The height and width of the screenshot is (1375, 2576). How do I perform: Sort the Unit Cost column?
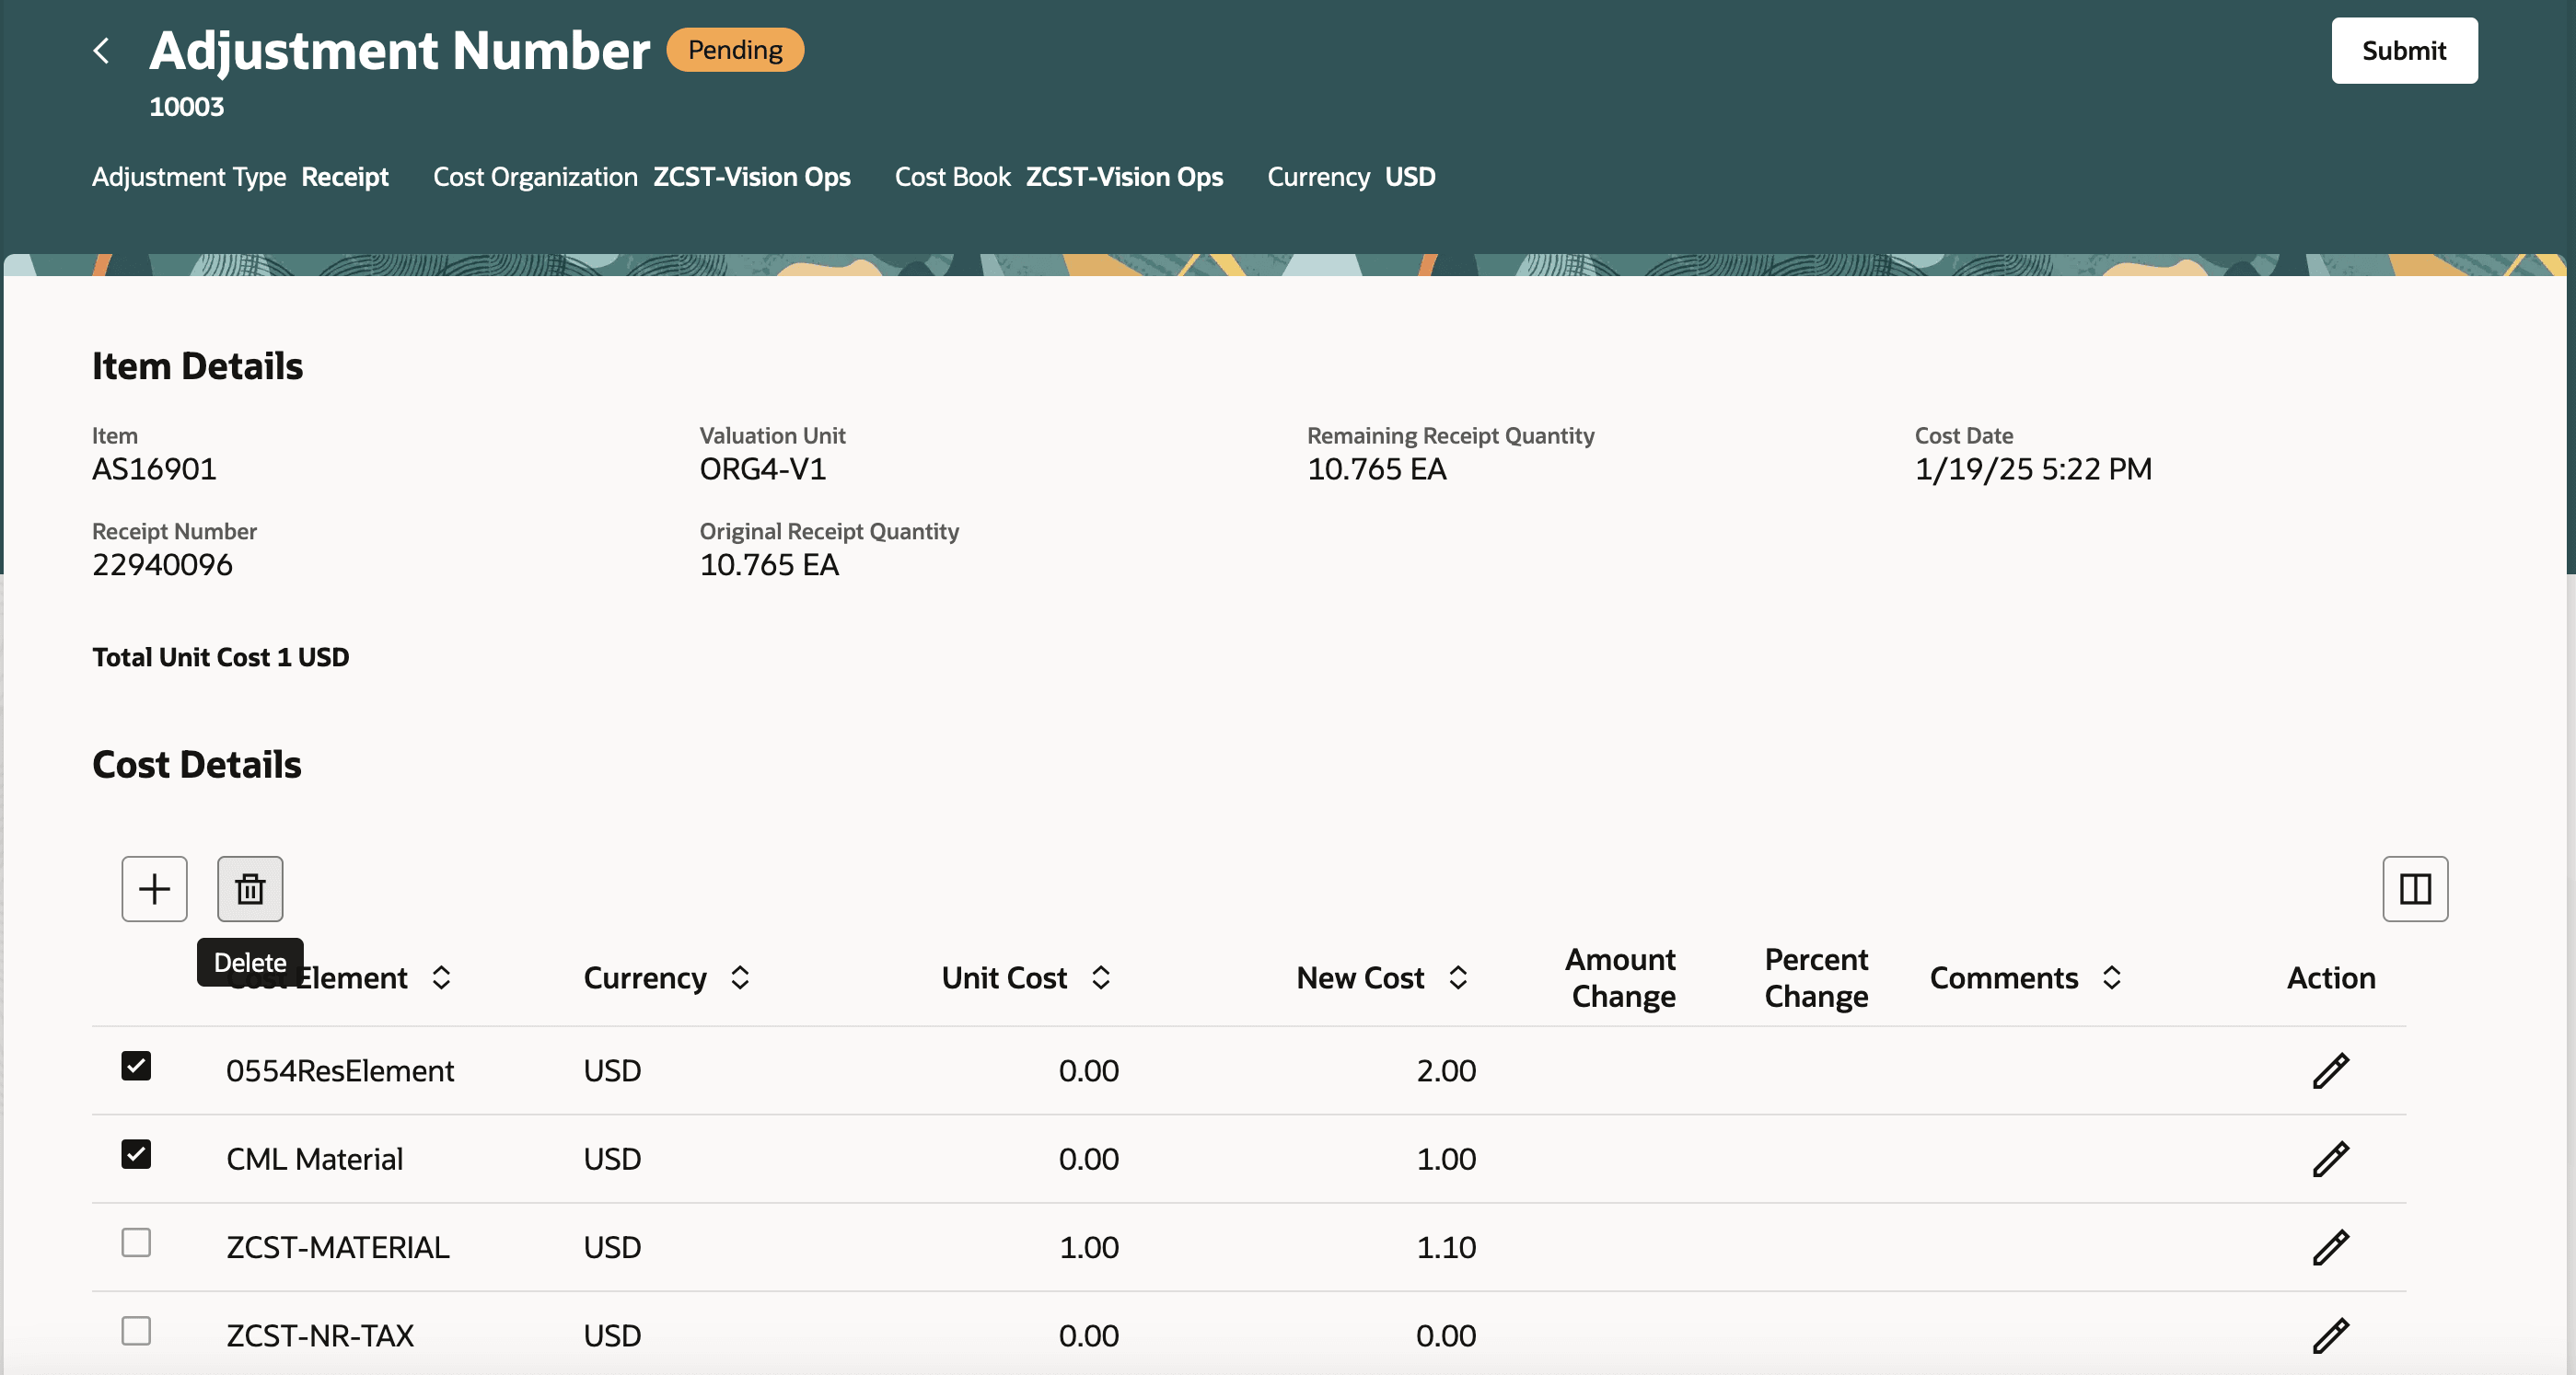tap(1101, 978)
